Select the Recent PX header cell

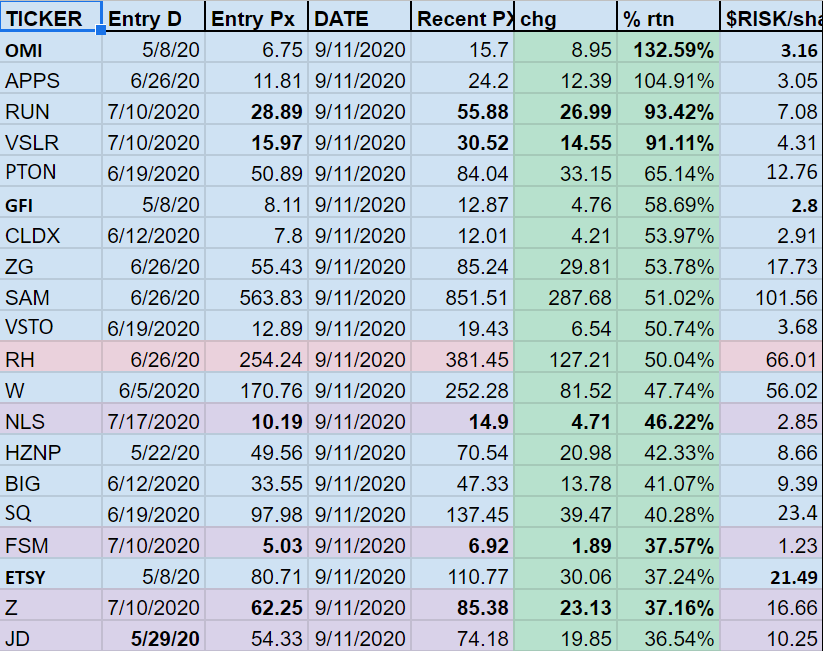[462, 17]
